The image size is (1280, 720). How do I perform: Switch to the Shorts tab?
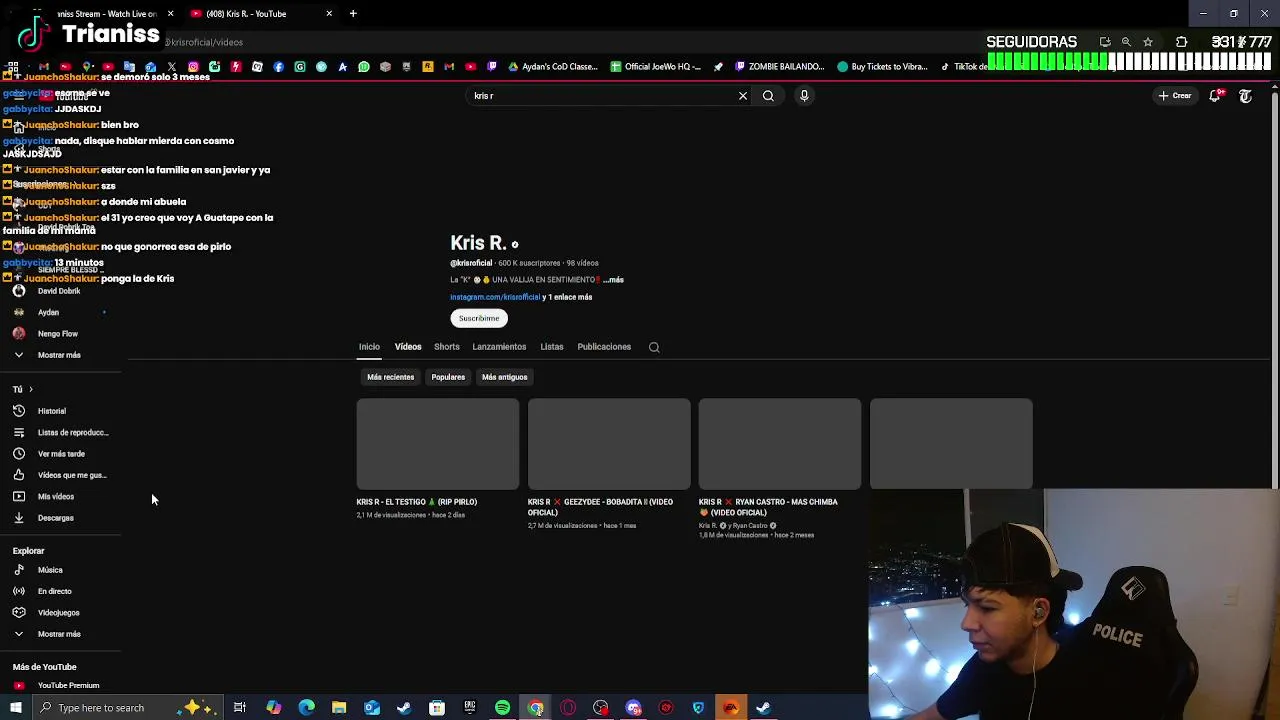click(x=447, y=347)
